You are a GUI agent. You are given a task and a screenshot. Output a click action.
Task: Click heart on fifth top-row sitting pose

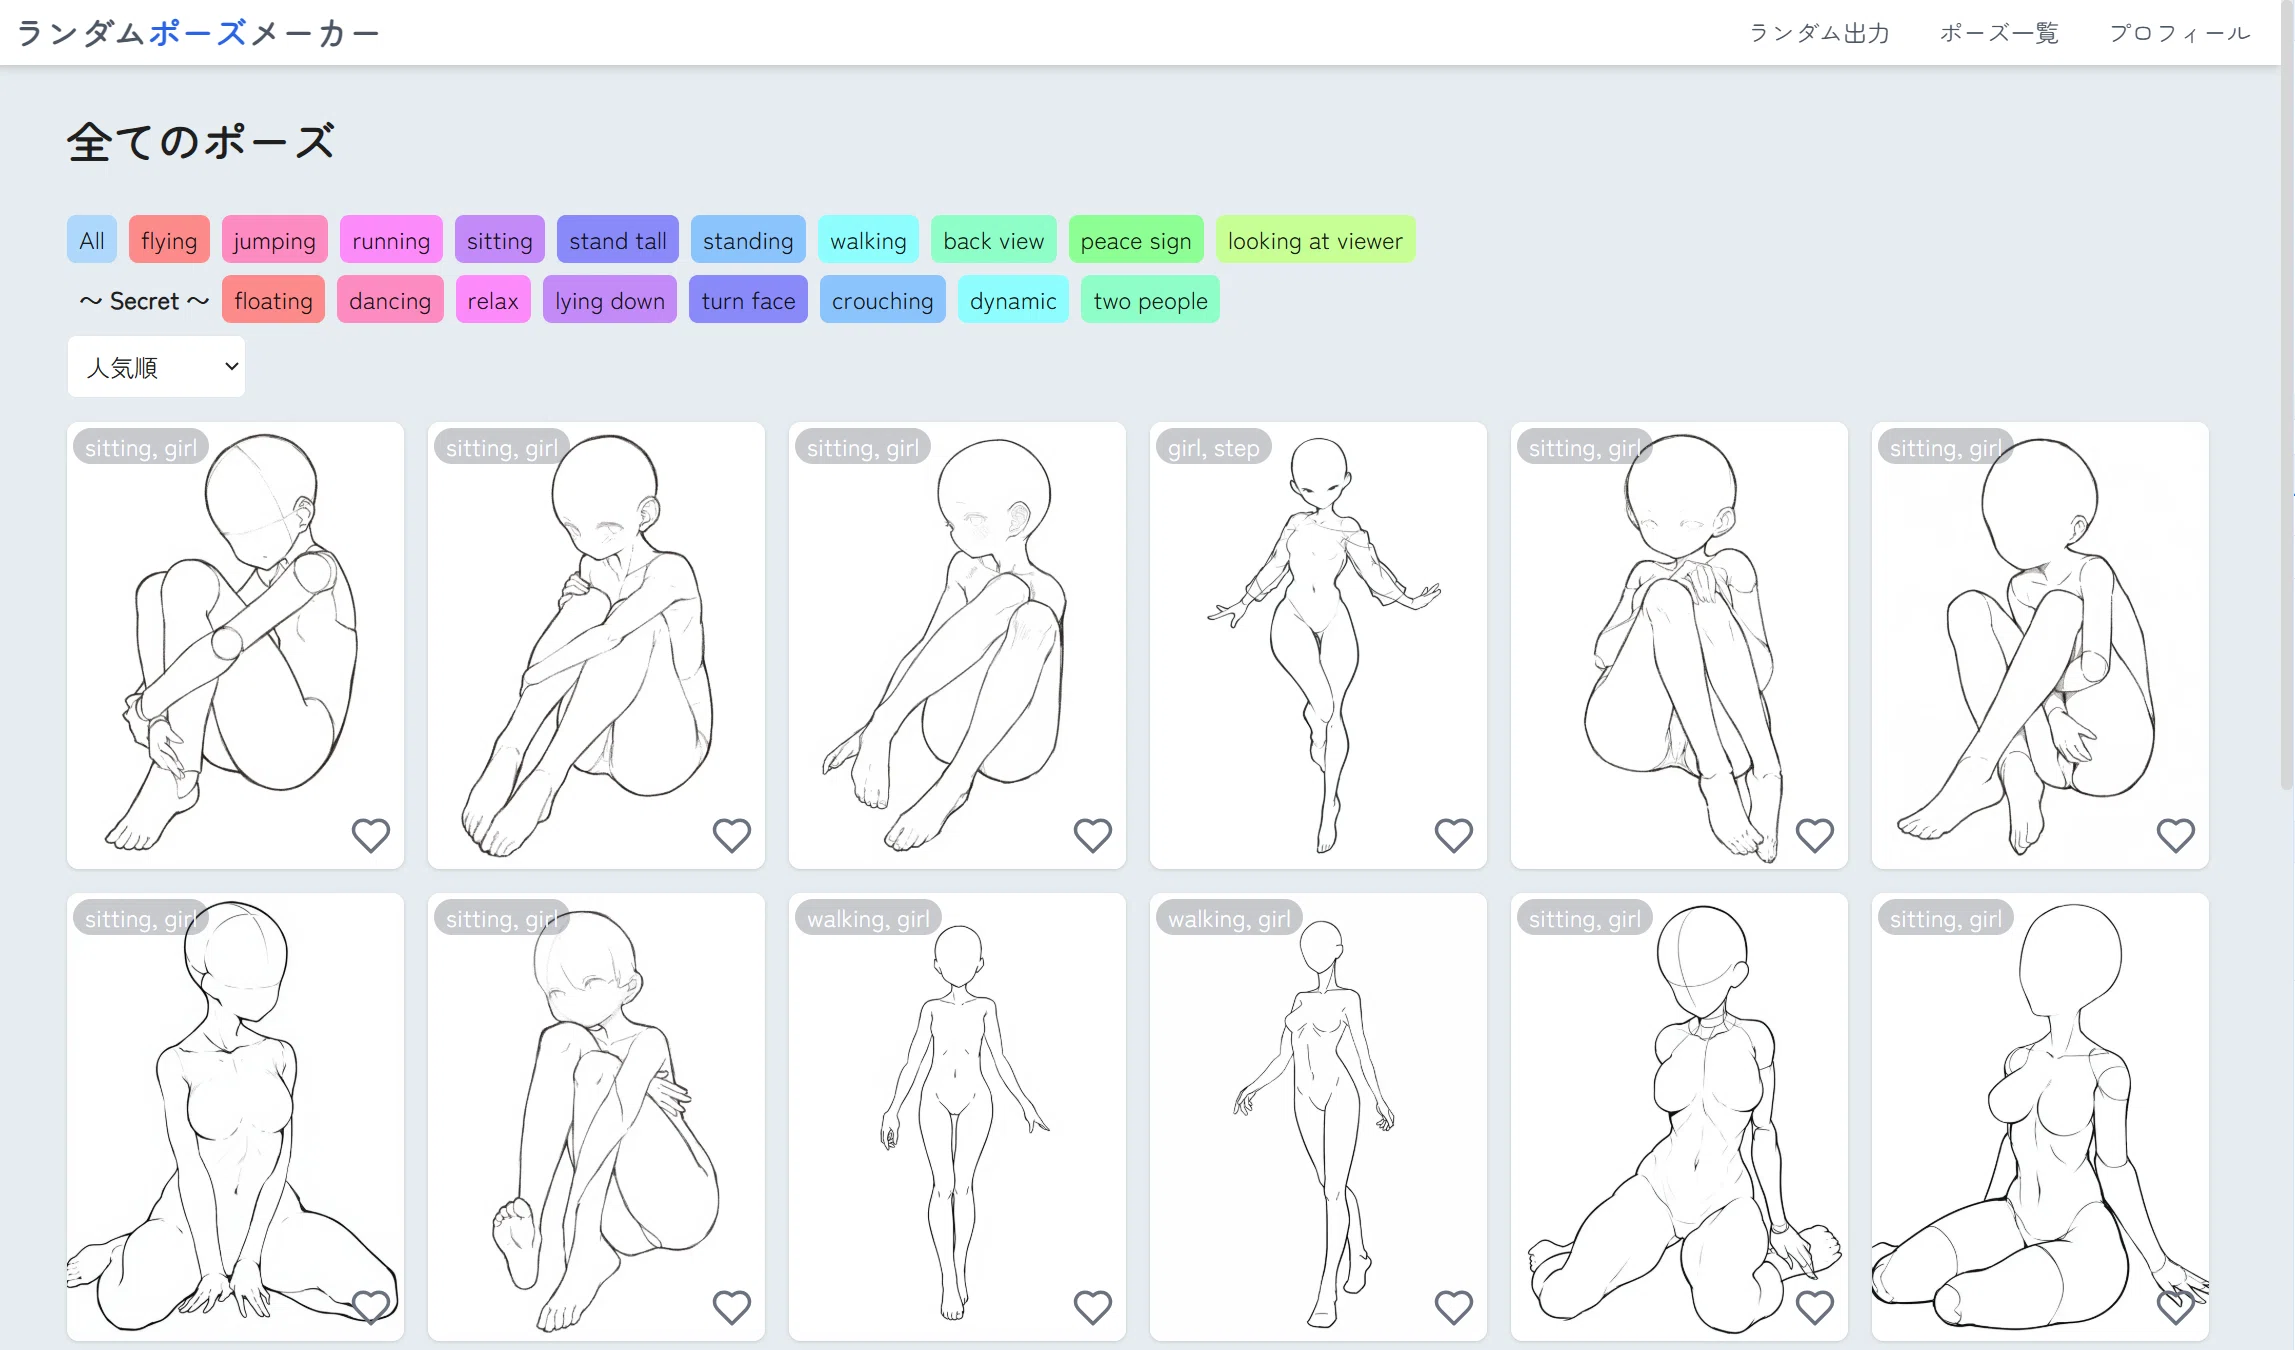coord(1814,835)
